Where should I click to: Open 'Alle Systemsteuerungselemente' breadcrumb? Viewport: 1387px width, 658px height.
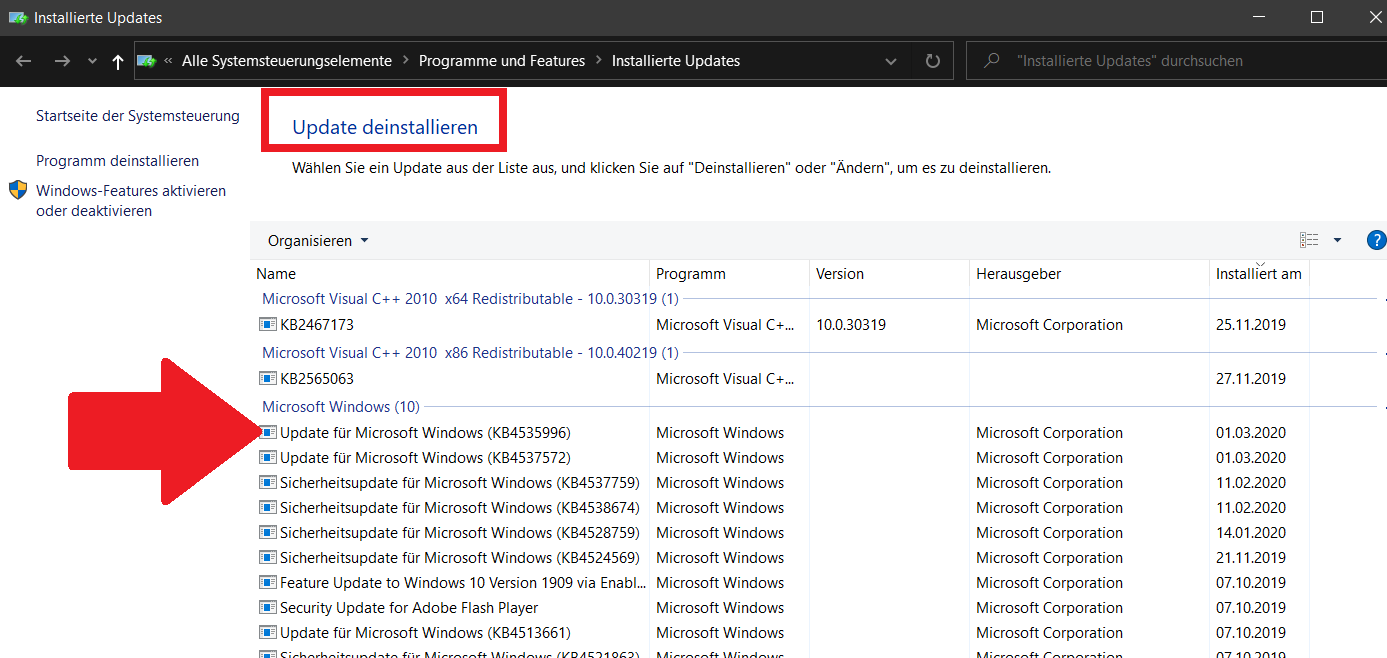point(287,61)
